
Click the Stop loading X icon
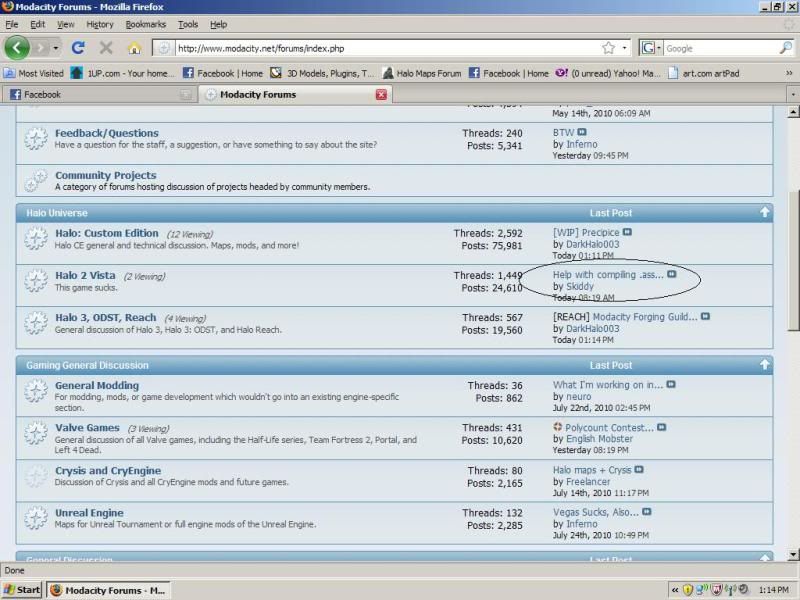click(x=106, y=48)
